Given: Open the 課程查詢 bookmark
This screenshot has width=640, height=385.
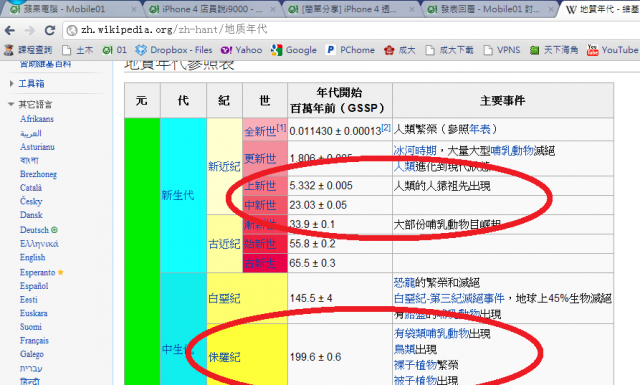Looking at the screenshot, I should 28,50.
